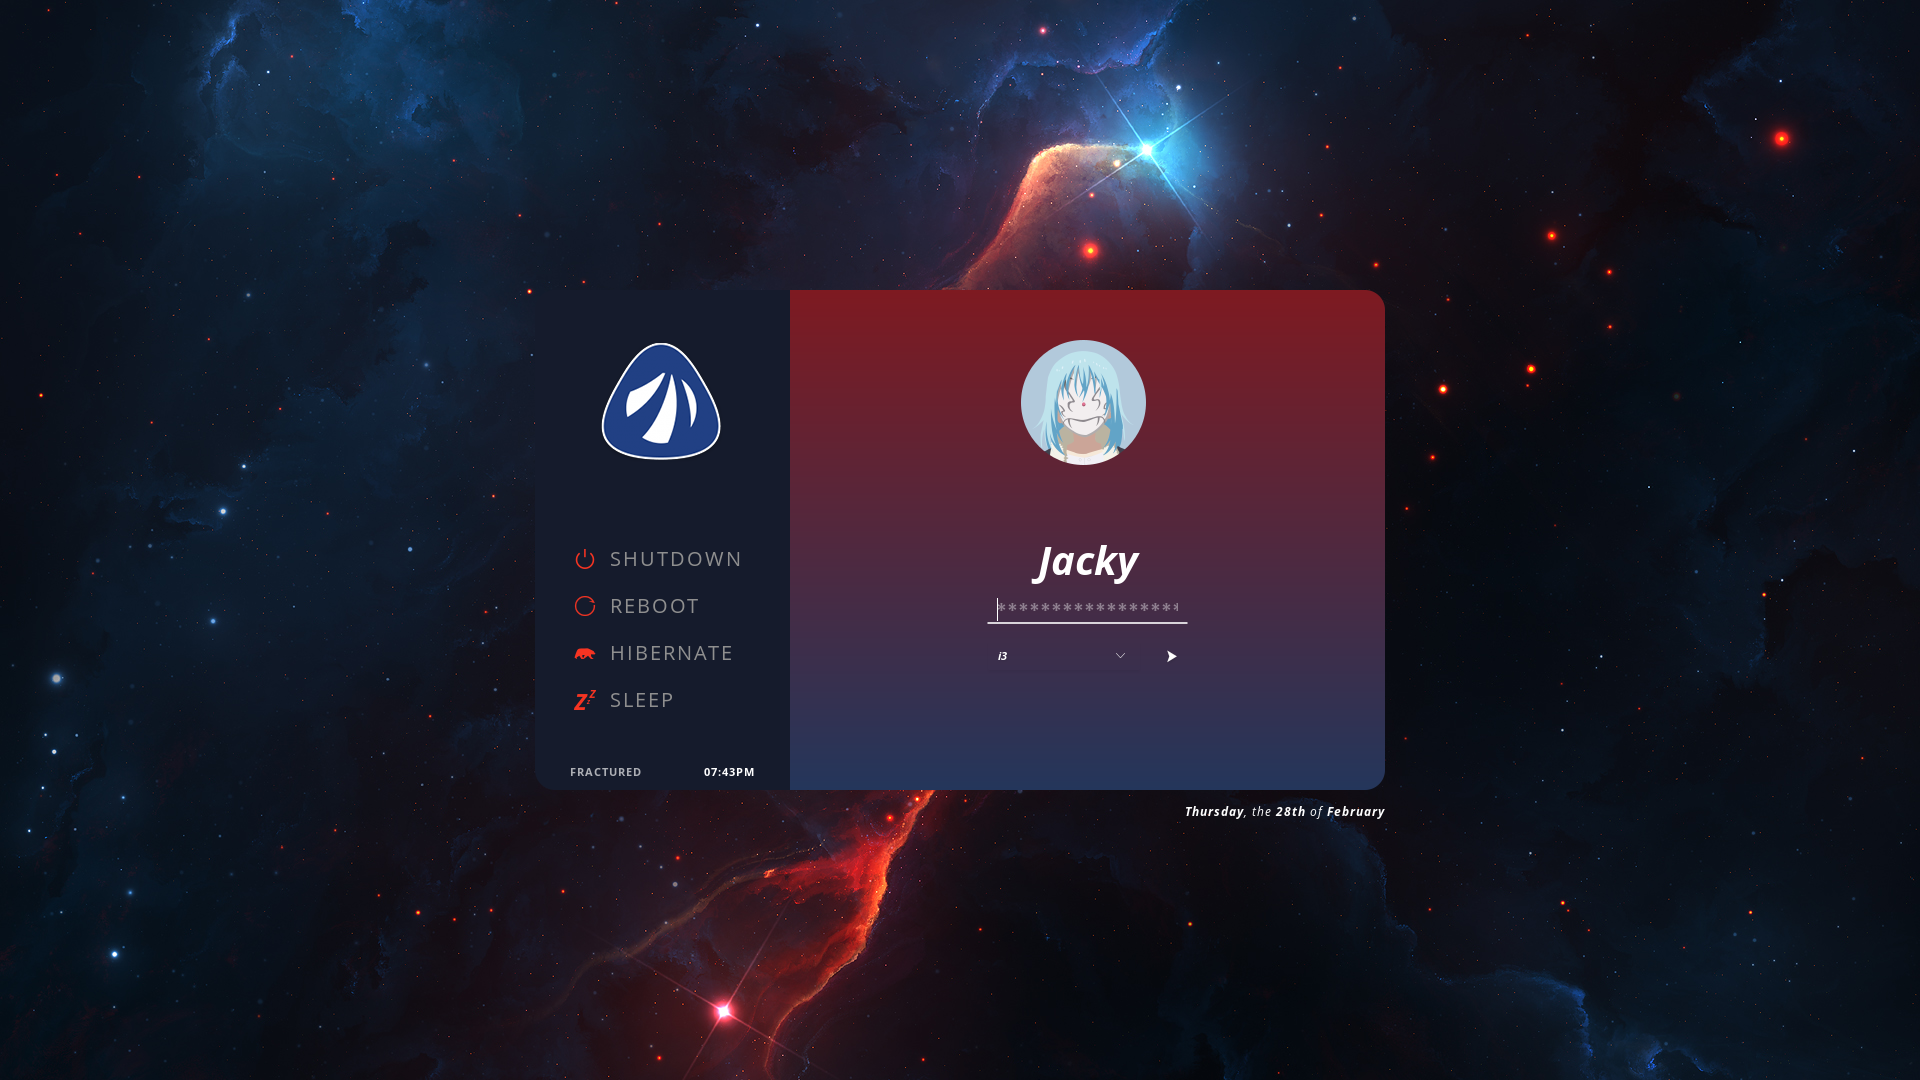
Task: Click the Thursday 28th February date text
Action: click(x=1284, y=812)
